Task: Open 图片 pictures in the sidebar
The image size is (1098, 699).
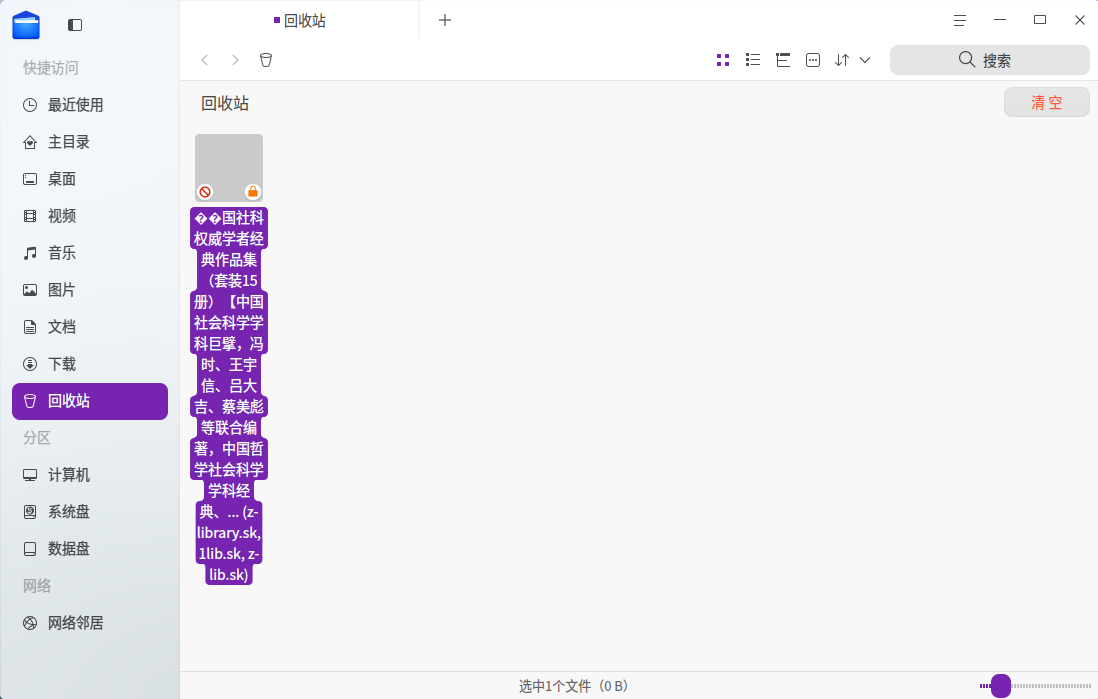Action: point(90,290)
